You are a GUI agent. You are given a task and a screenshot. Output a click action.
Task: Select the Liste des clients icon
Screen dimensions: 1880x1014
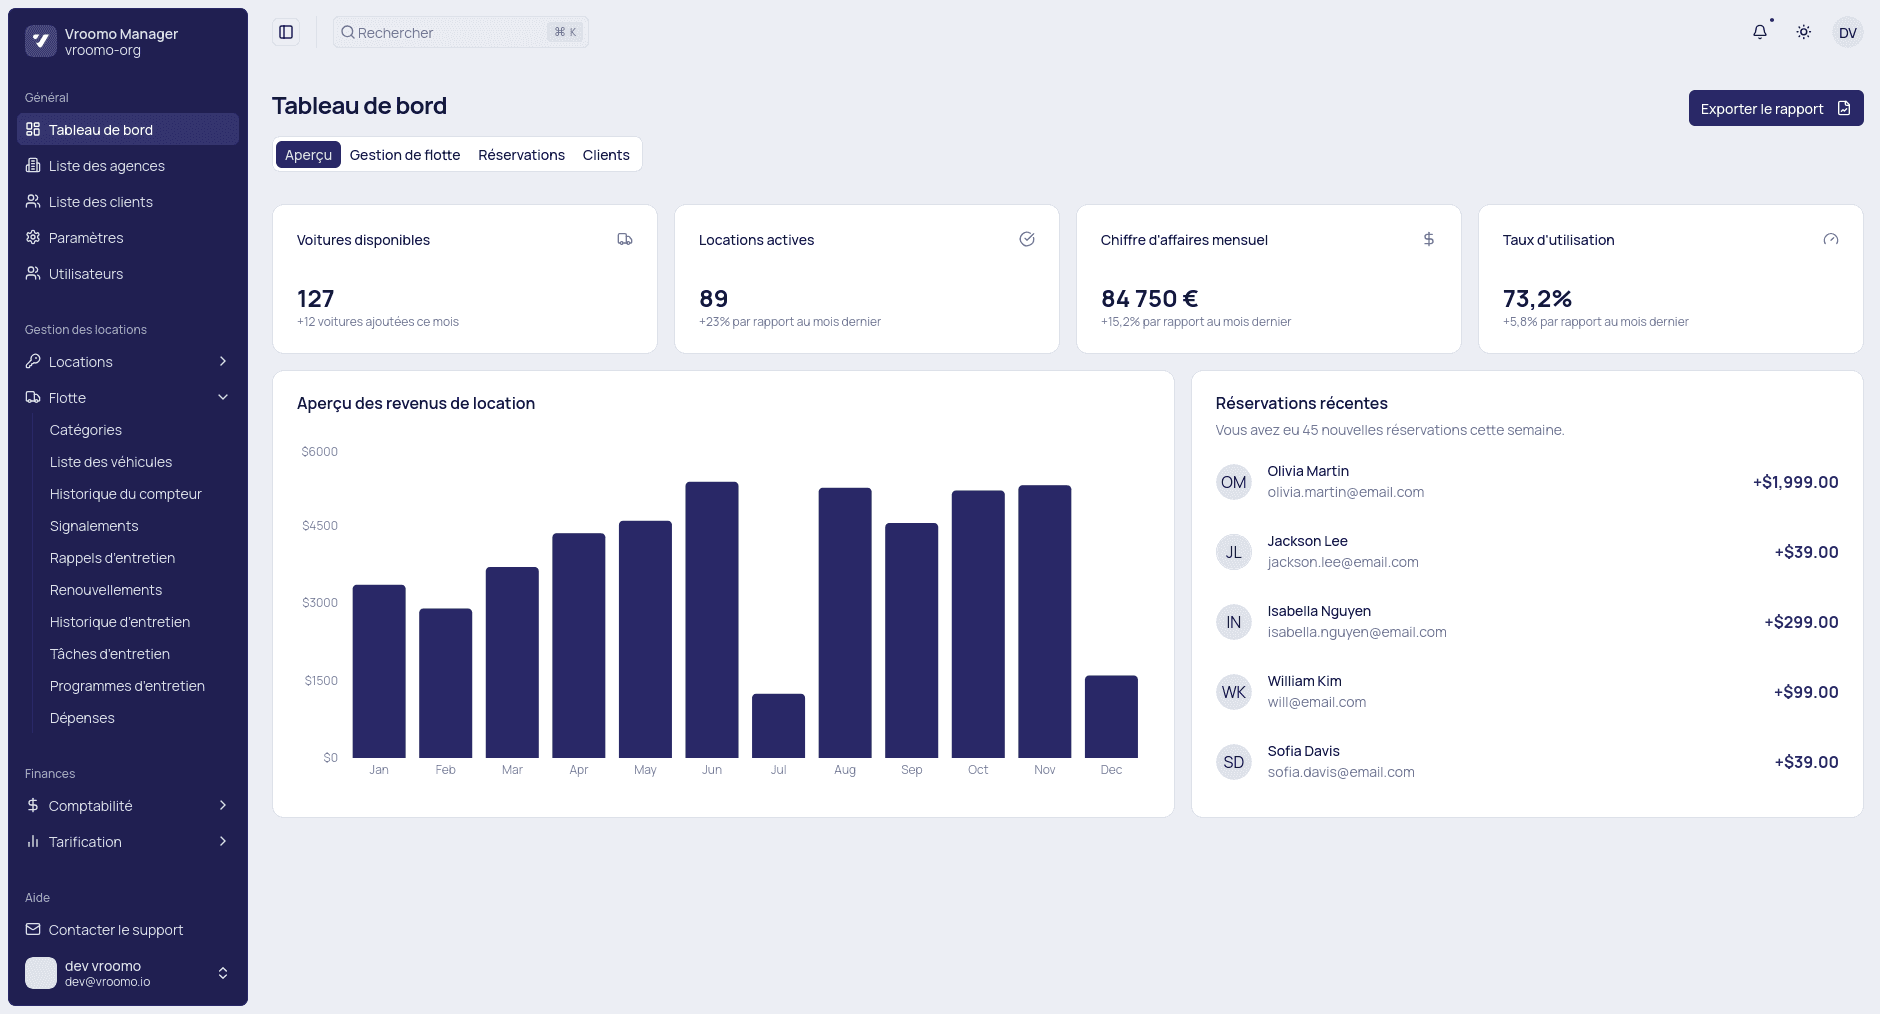tap(34, 201)
